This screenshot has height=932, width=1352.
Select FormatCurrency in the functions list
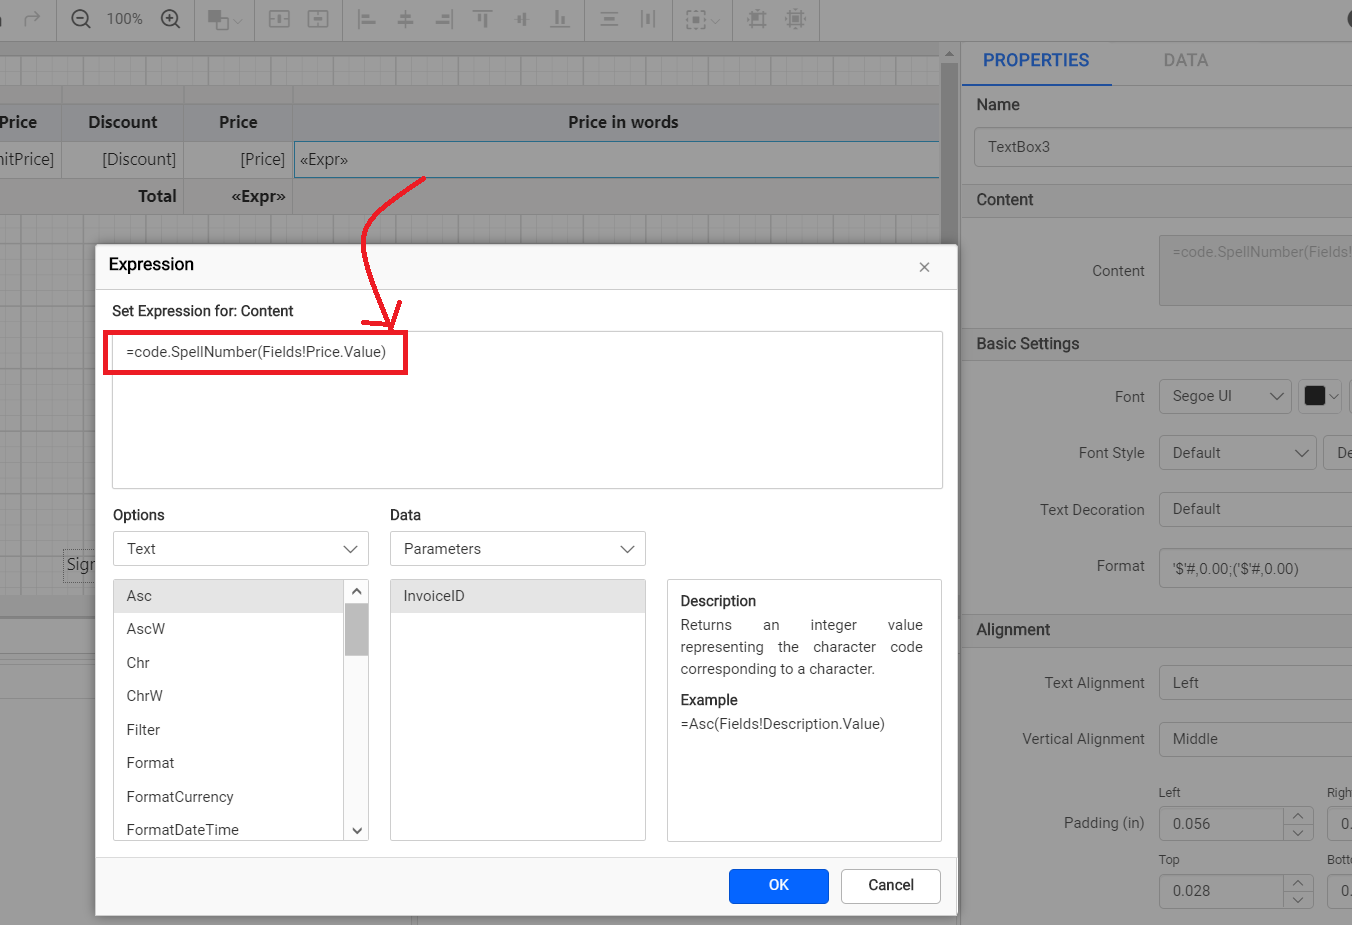[180, 797]
